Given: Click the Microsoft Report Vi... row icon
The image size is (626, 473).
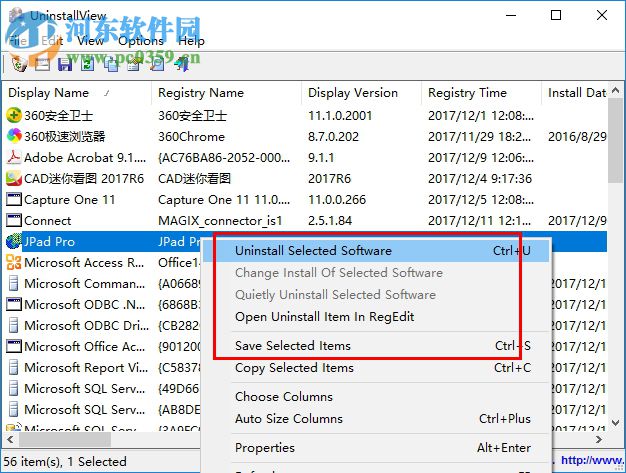Looking at the screenshot, I should tap(14, 367).
